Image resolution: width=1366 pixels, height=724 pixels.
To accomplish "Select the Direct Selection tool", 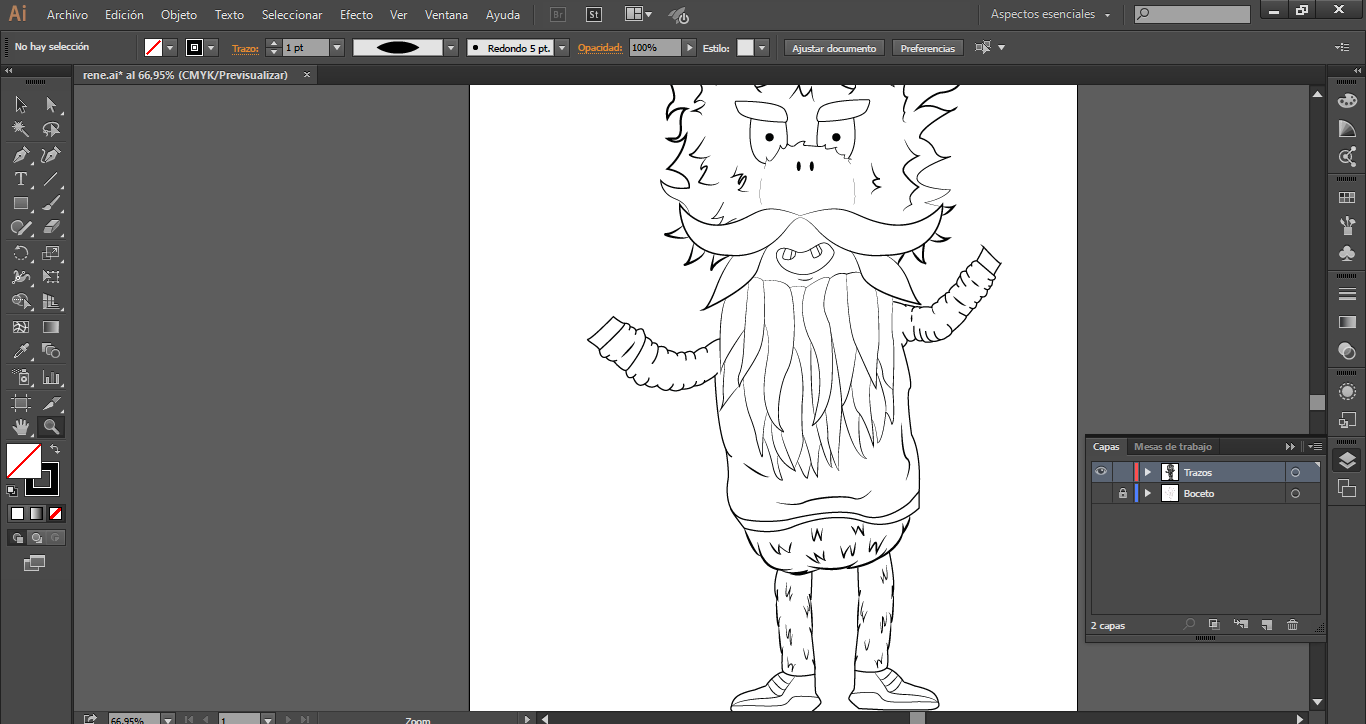I will (51, 105).
